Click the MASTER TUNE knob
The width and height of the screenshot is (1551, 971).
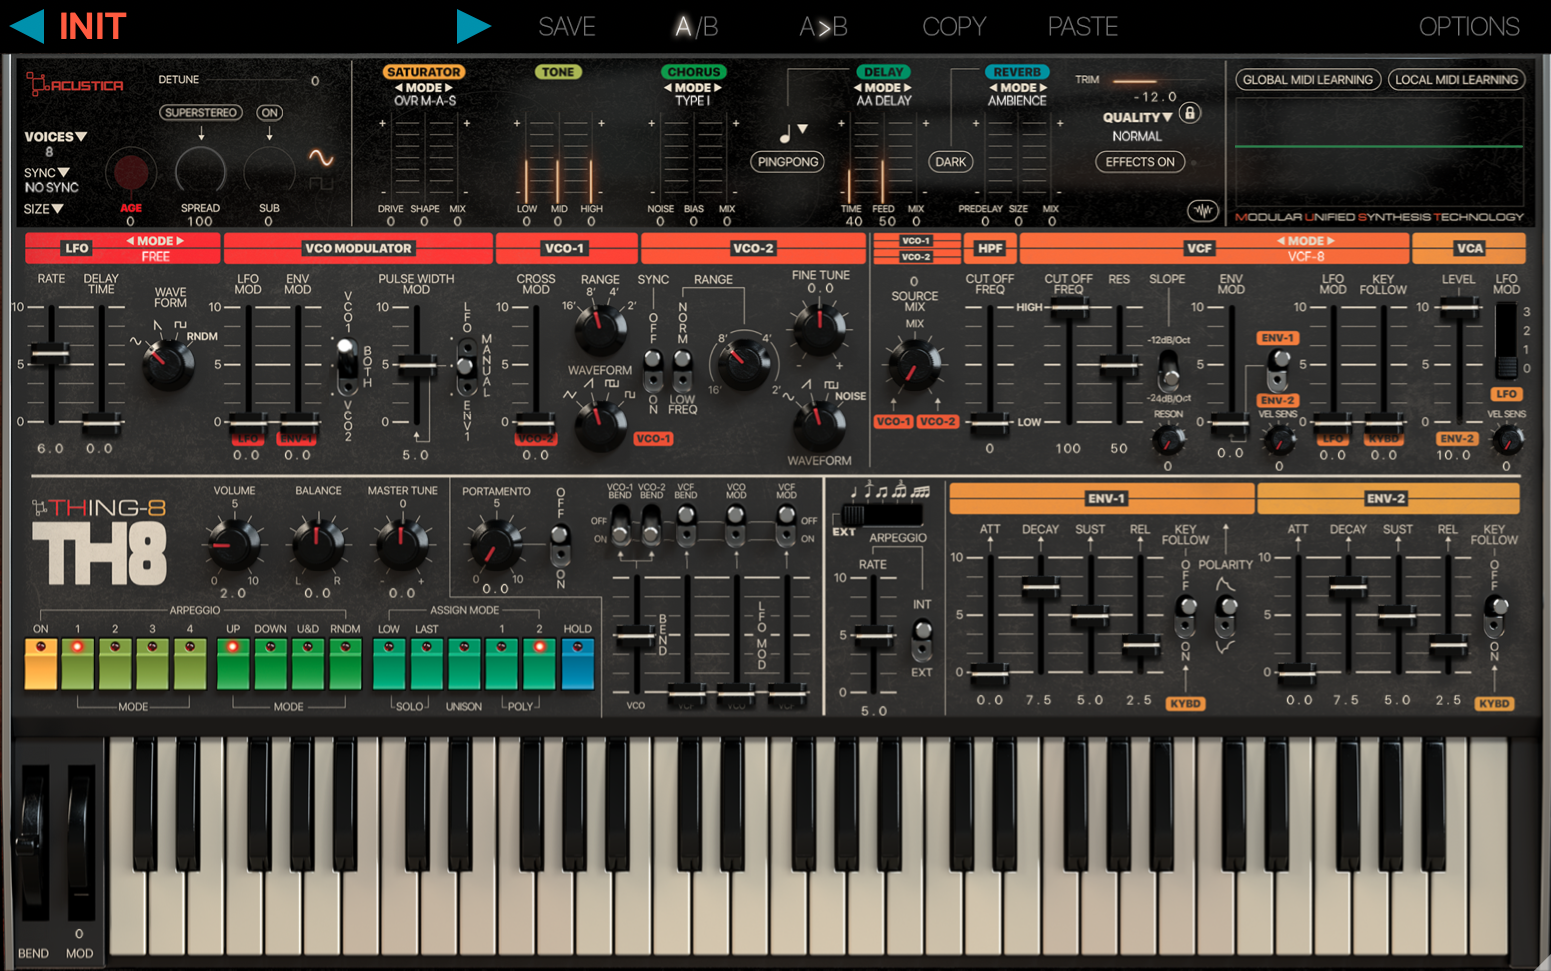point(401,543)
